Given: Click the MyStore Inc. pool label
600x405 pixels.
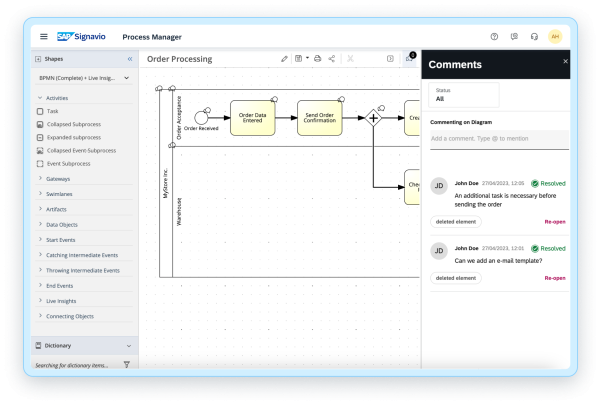Looking at the screenshot, I should pyautogui.click(x=165, y=183).
